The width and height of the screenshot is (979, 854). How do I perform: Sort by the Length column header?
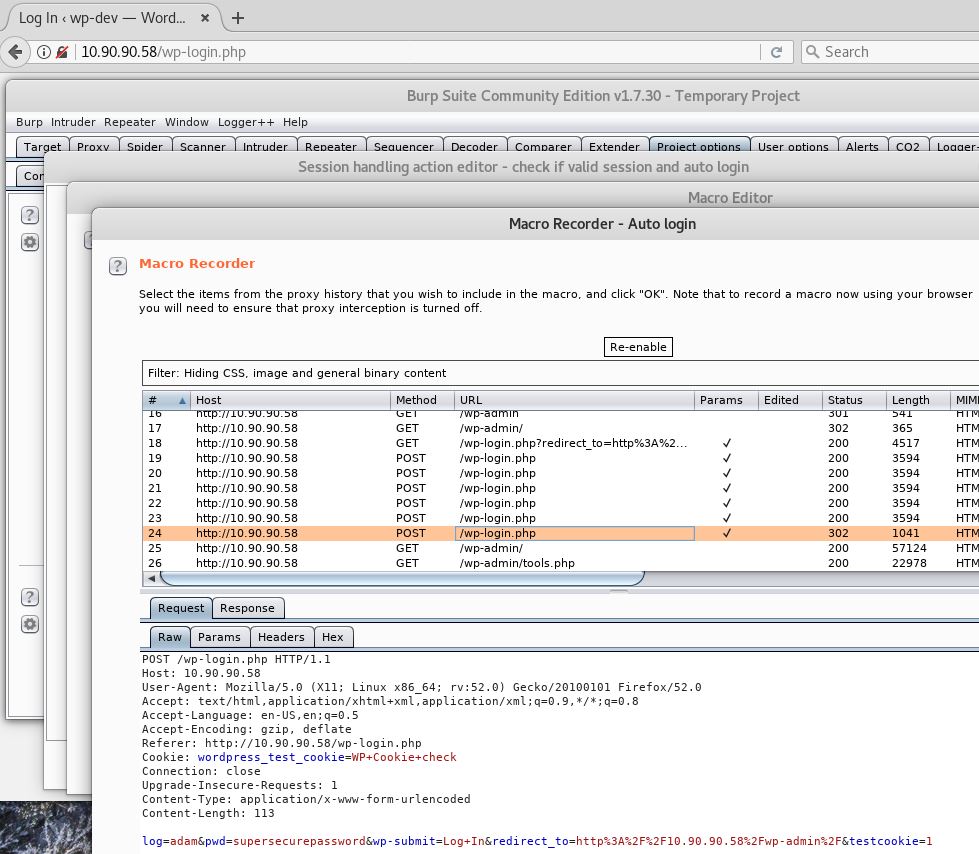point(918,400)
